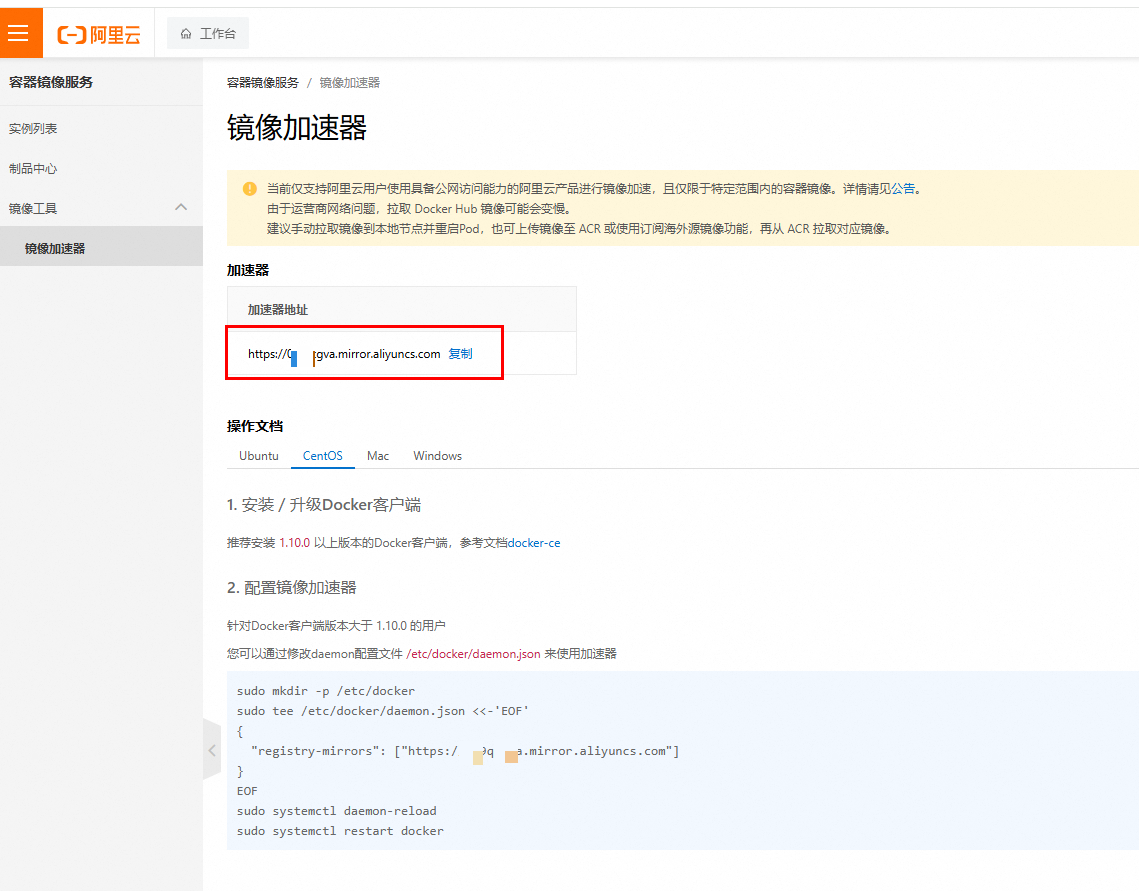The image size is (1139, 891).
Task: Click the '2. 配置镜像加速器' heading
Action: tap(291, 587)
